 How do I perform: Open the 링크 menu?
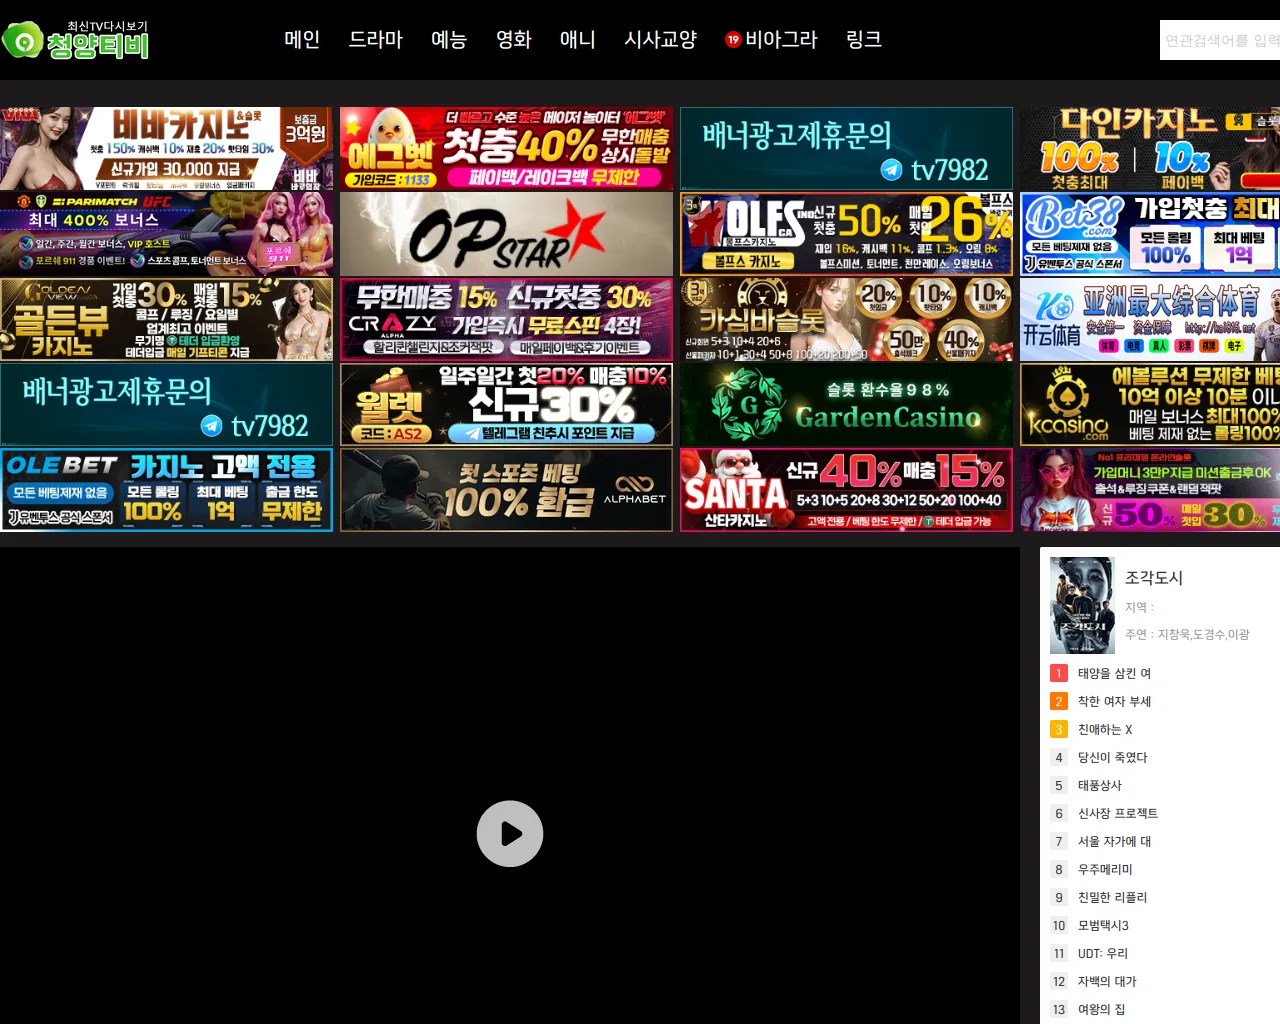pyautogui.click(x=864, y=39)
